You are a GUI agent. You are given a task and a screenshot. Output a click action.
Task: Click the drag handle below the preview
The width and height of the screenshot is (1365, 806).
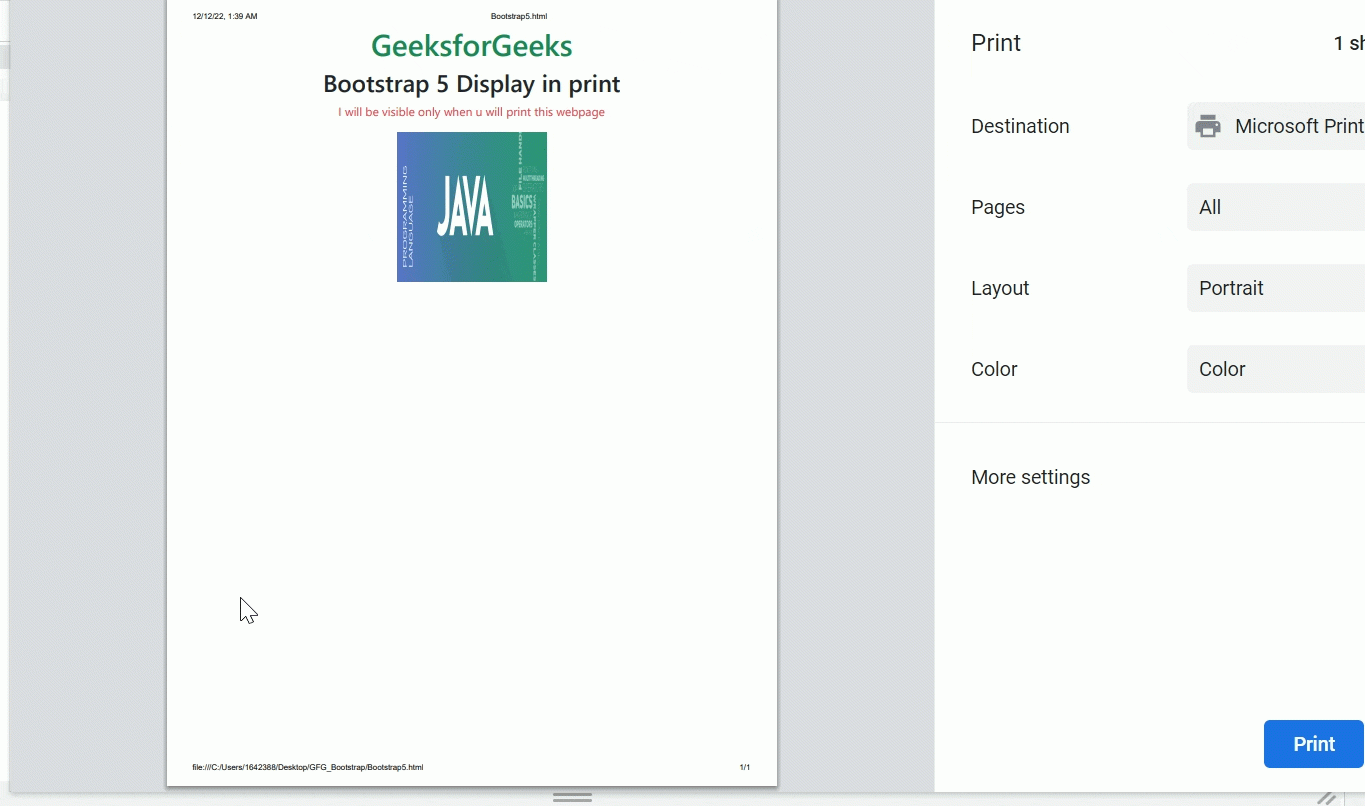coord(572,796)
